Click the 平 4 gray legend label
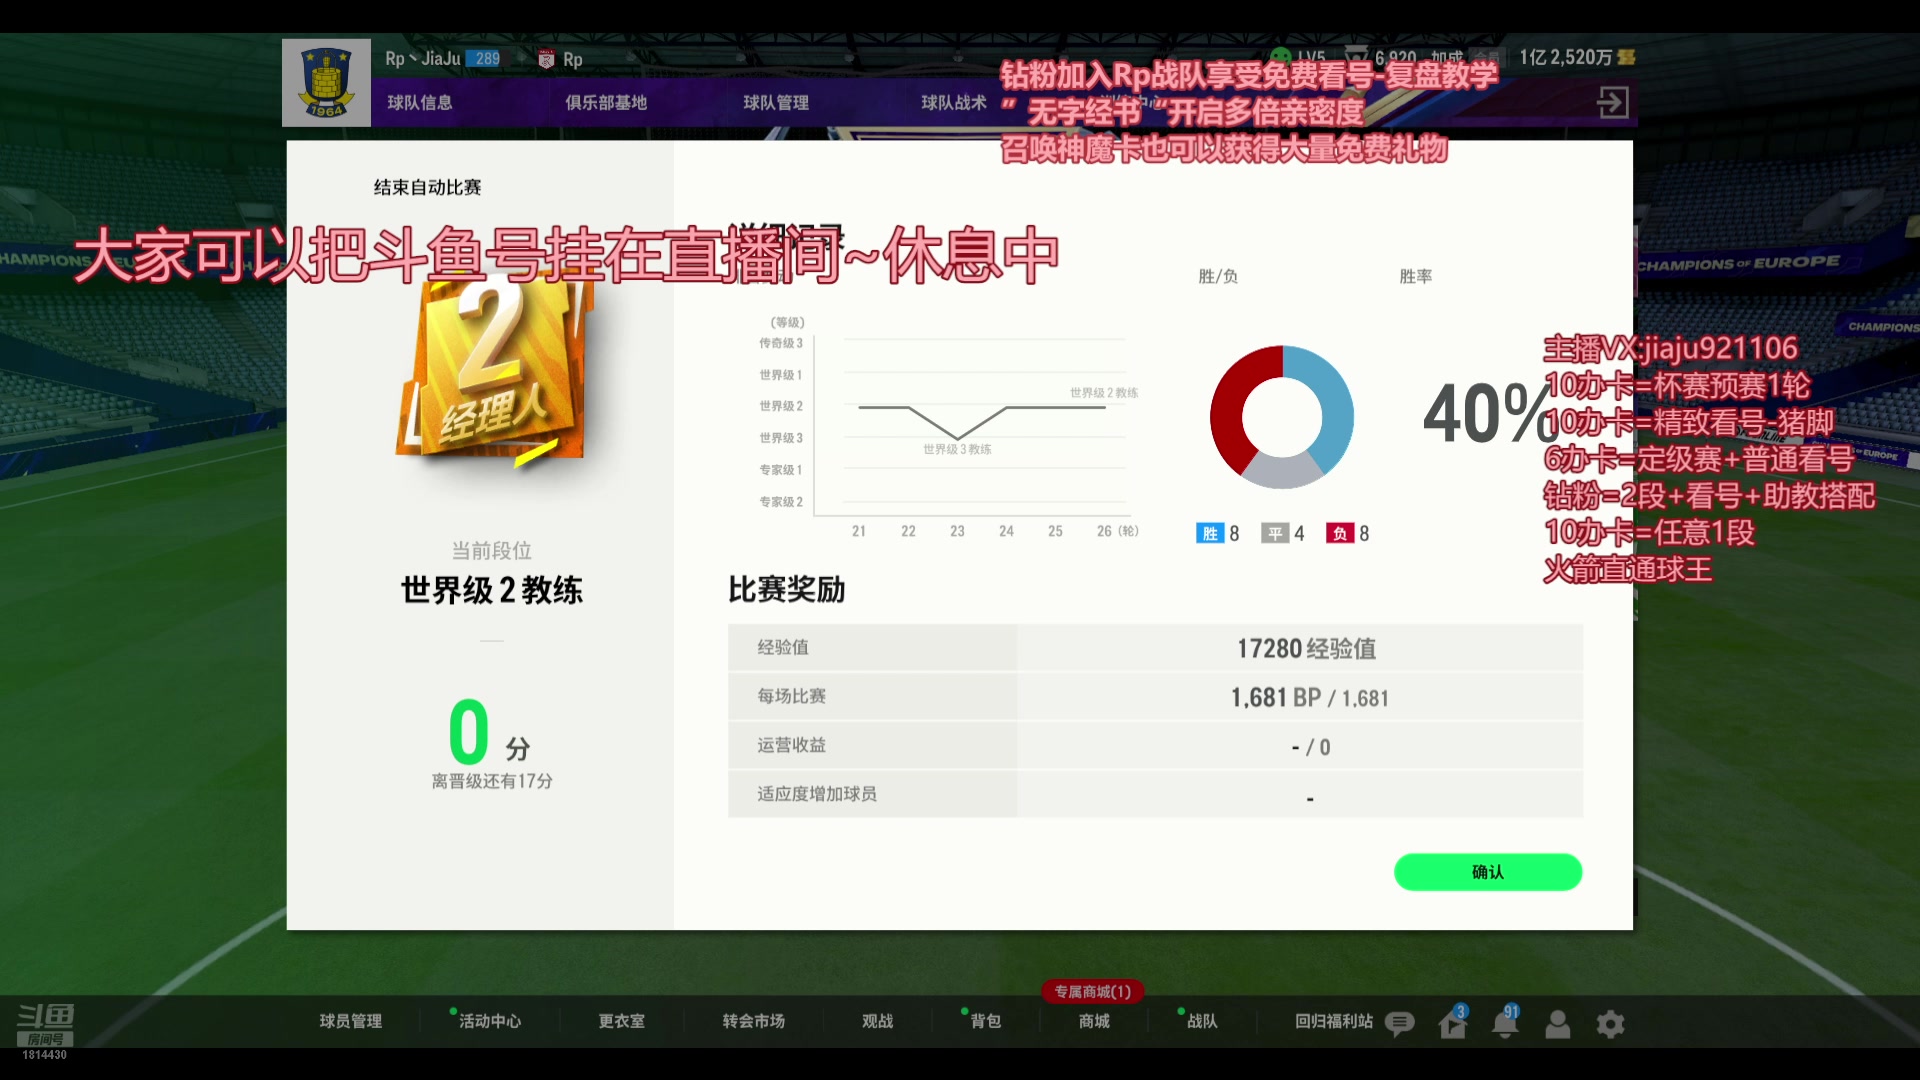Viewport: 1920px width, 1080px height. click(x=1283, y=534)
